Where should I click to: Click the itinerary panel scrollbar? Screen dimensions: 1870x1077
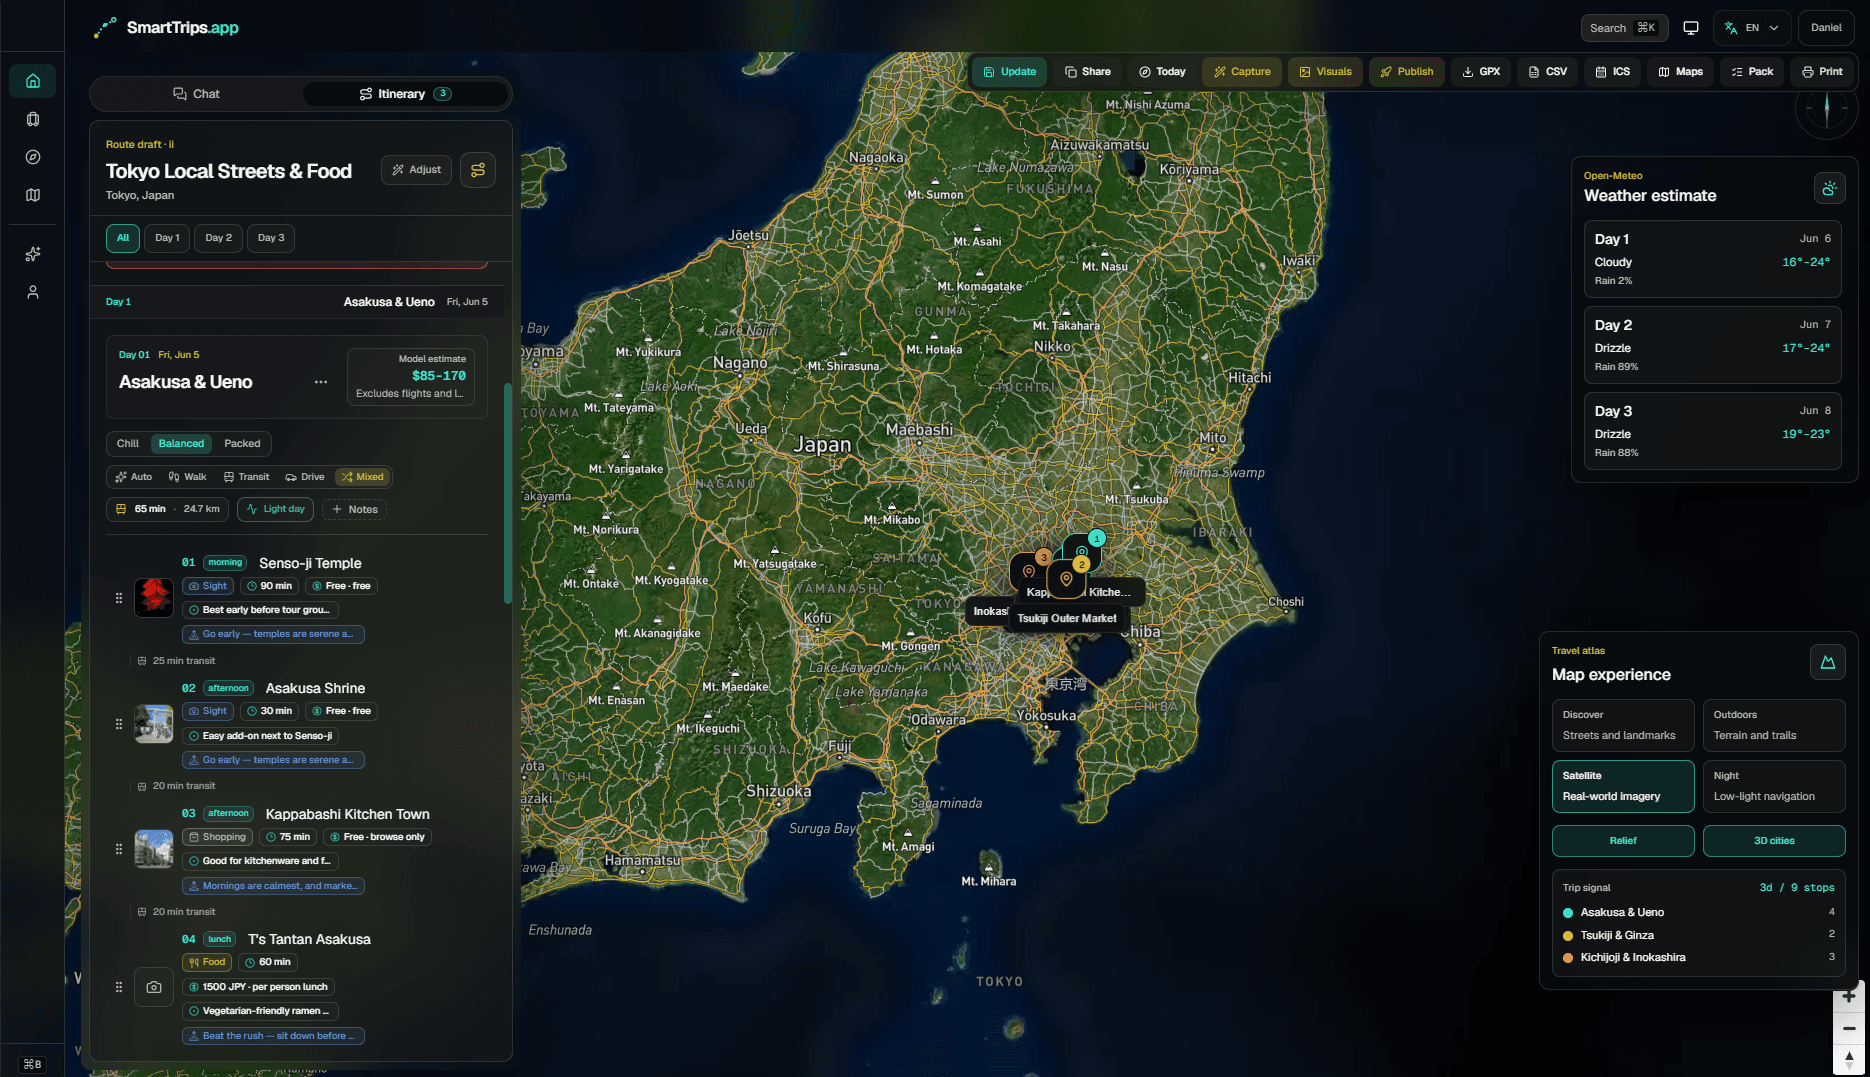click(x=507, y=494)
